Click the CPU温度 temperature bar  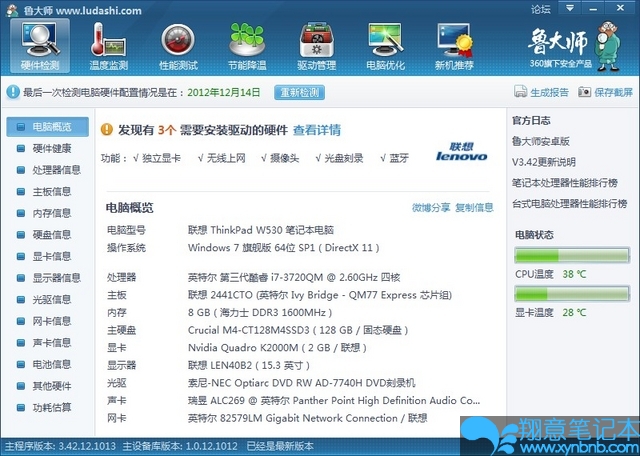572,256
